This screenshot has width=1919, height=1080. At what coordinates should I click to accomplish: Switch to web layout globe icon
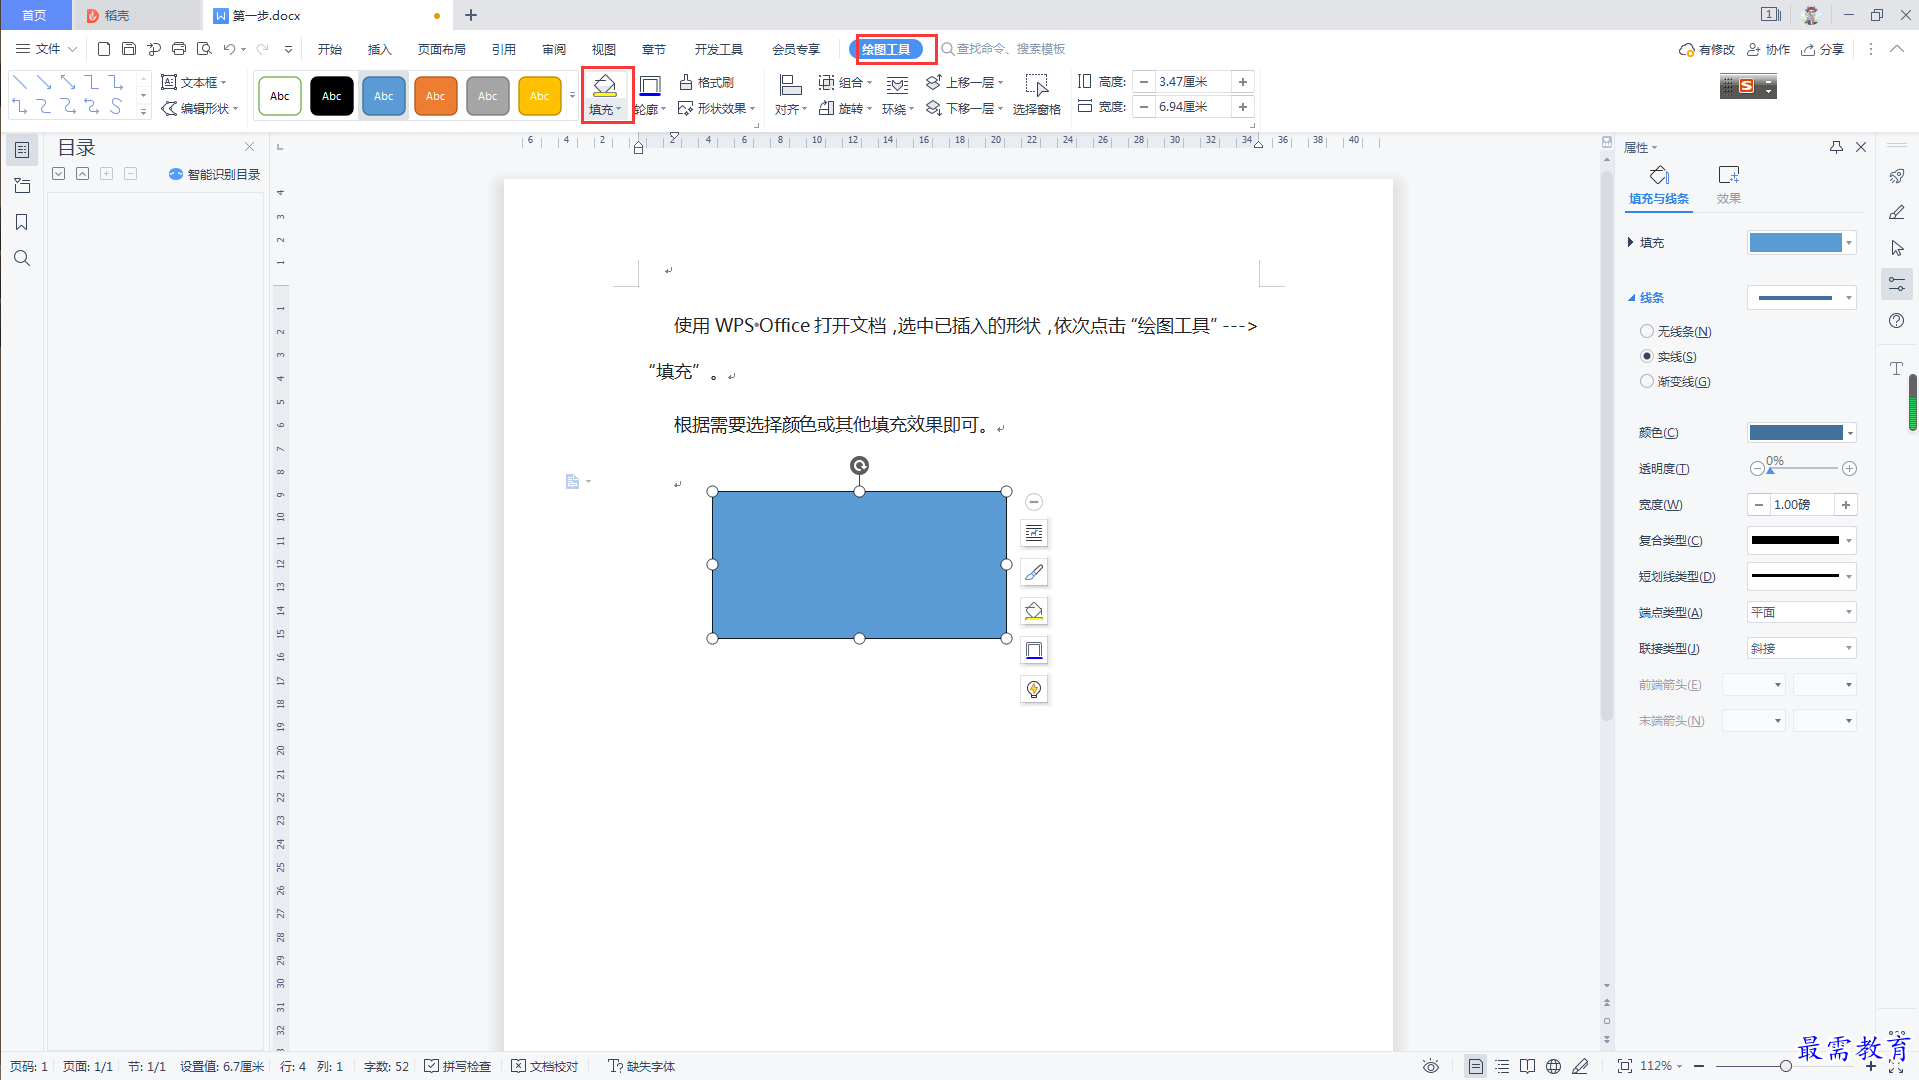(1553, 1066)
